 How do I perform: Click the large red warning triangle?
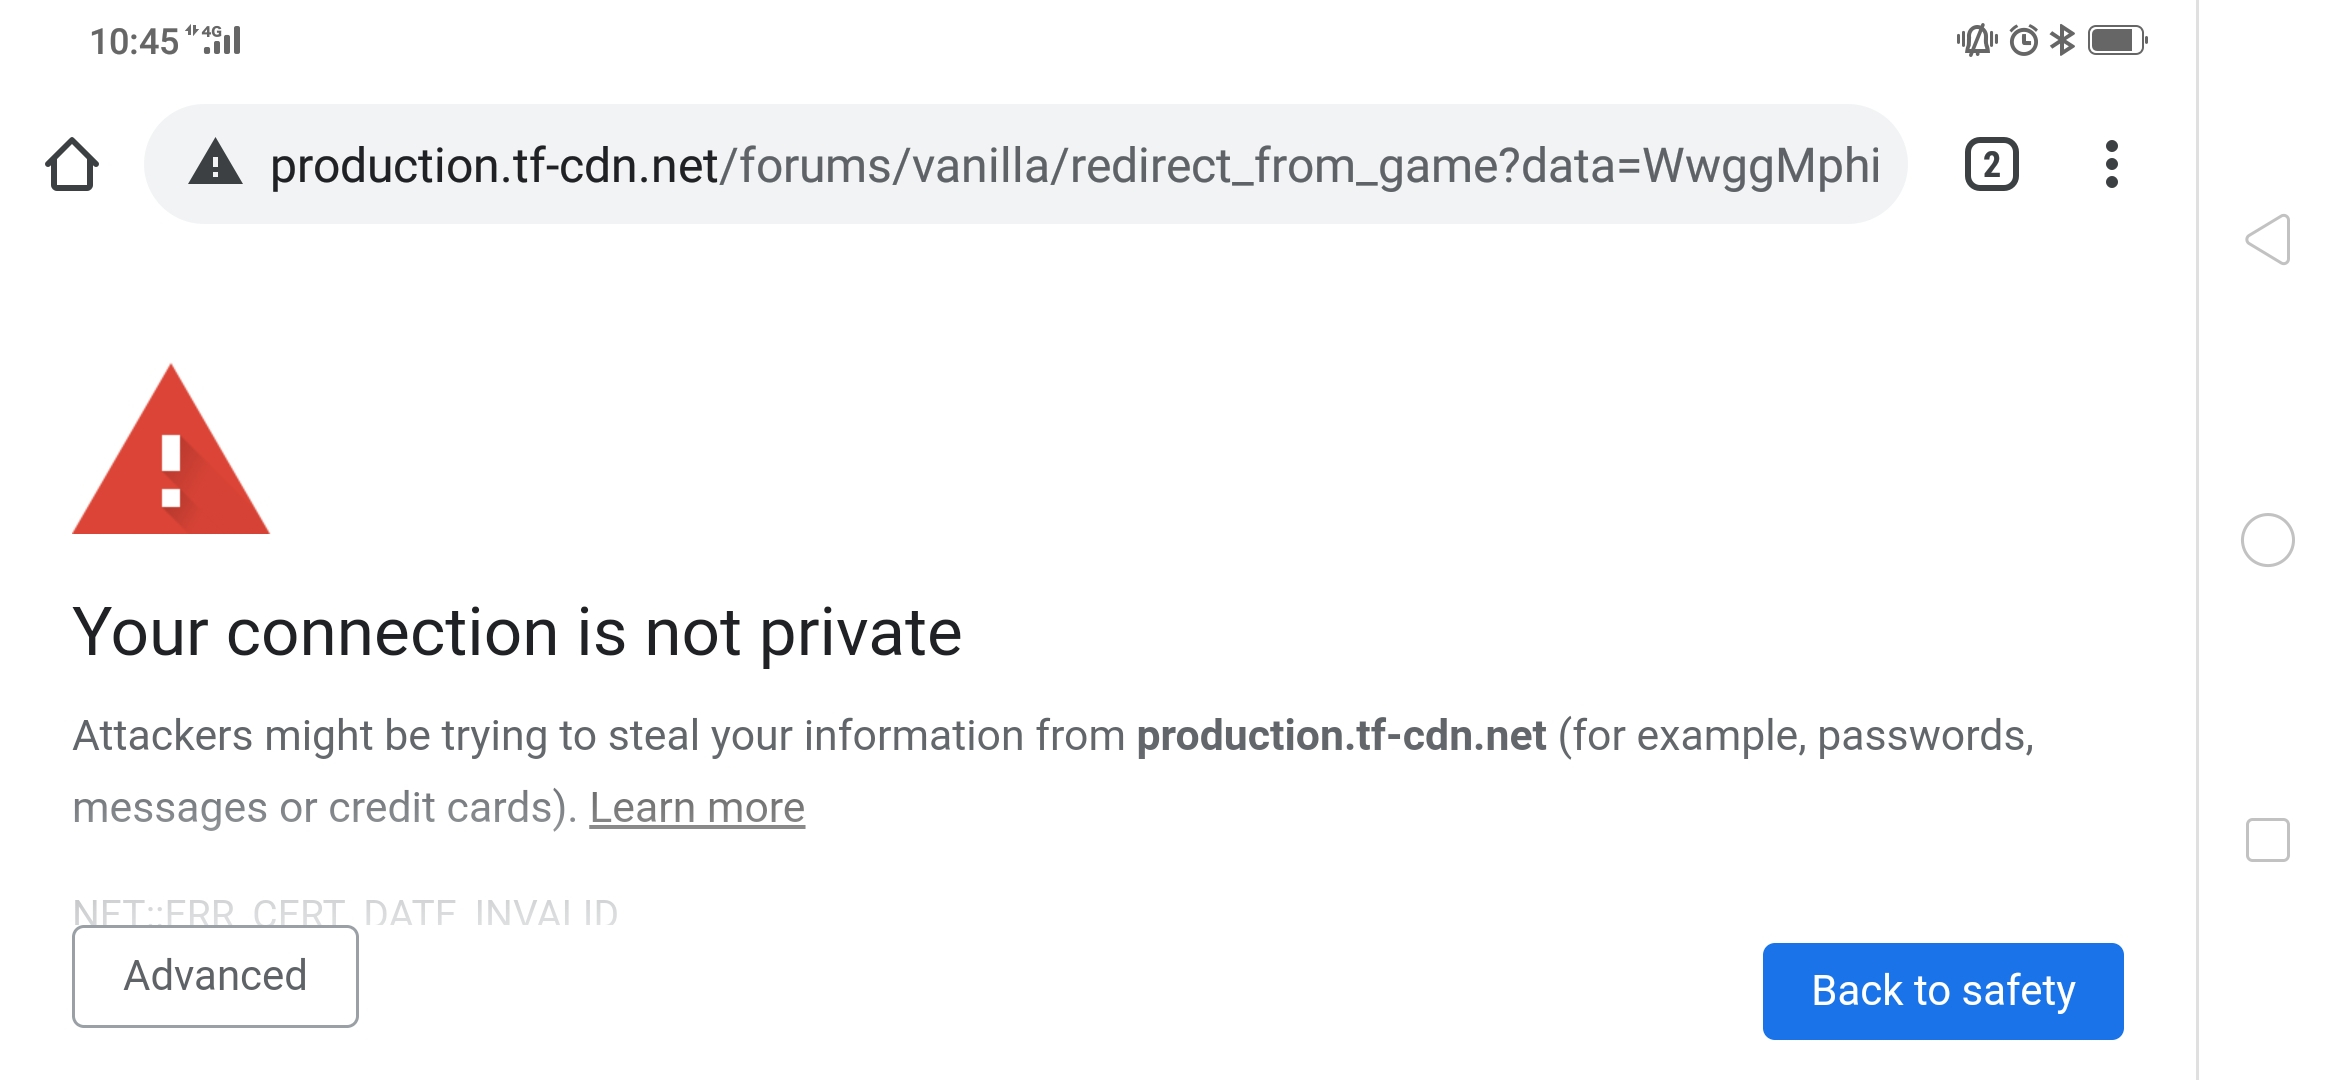[x=171, y=449]
